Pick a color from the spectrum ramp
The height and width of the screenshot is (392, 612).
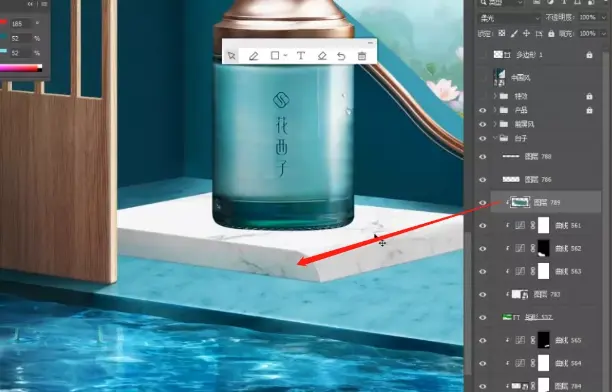tap(20, 68)
